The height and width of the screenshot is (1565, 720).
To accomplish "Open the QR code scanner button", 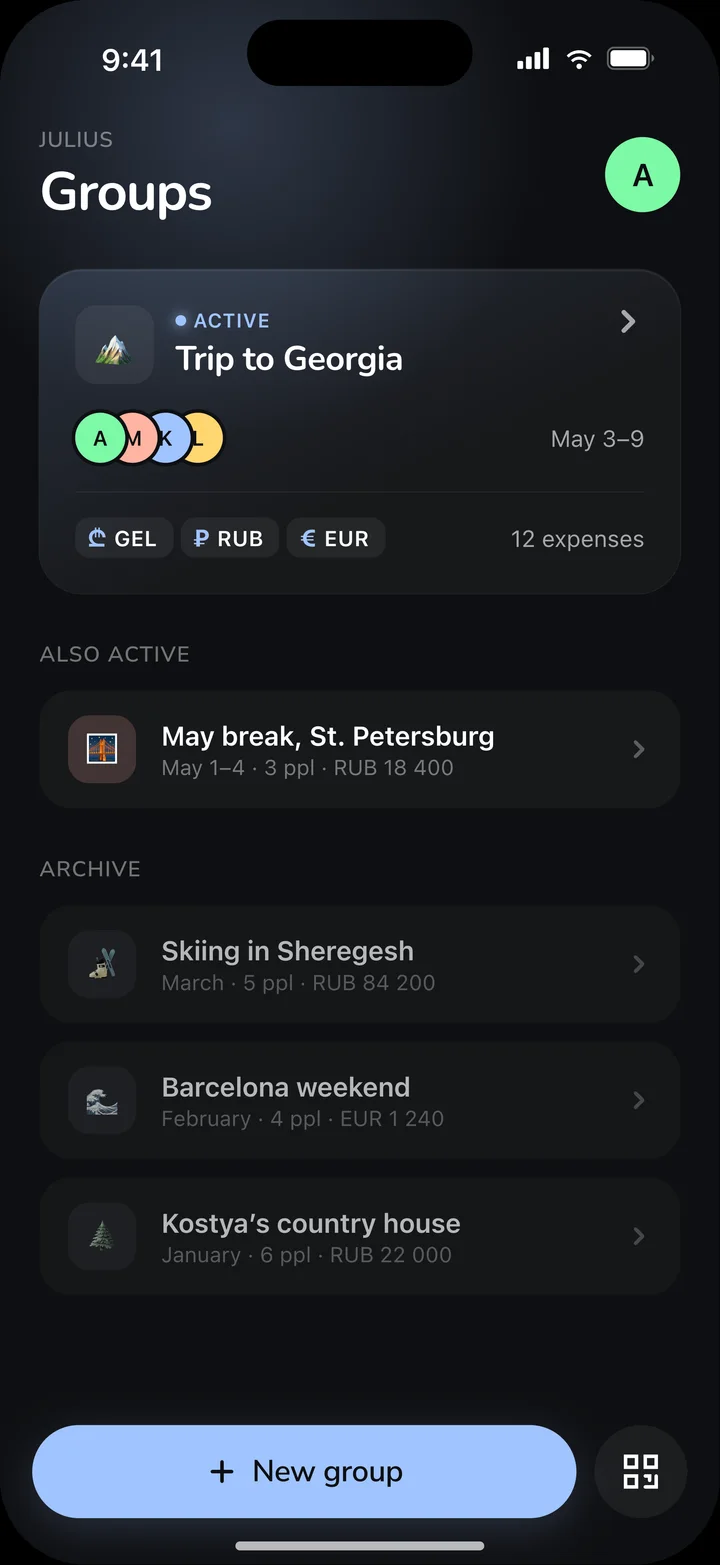I will coord(640,1471).
